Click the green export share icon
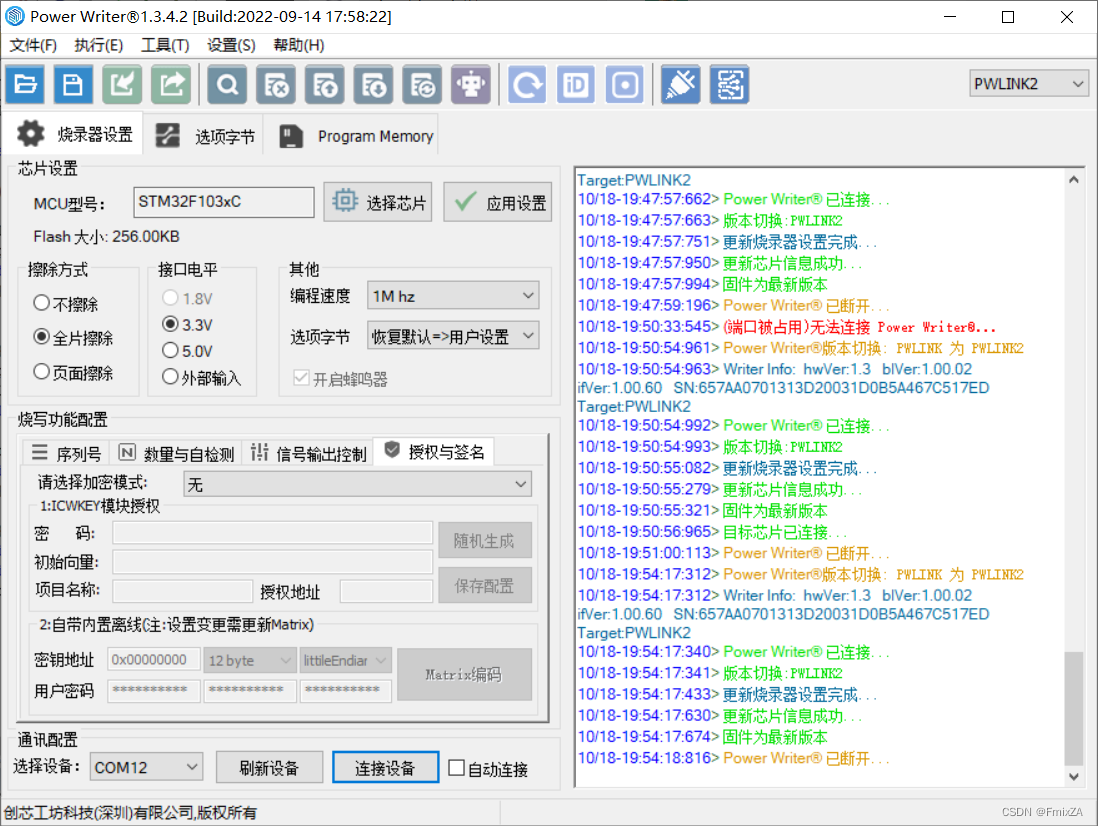This screenshot has height=826, width=1098. pos(172,85)
